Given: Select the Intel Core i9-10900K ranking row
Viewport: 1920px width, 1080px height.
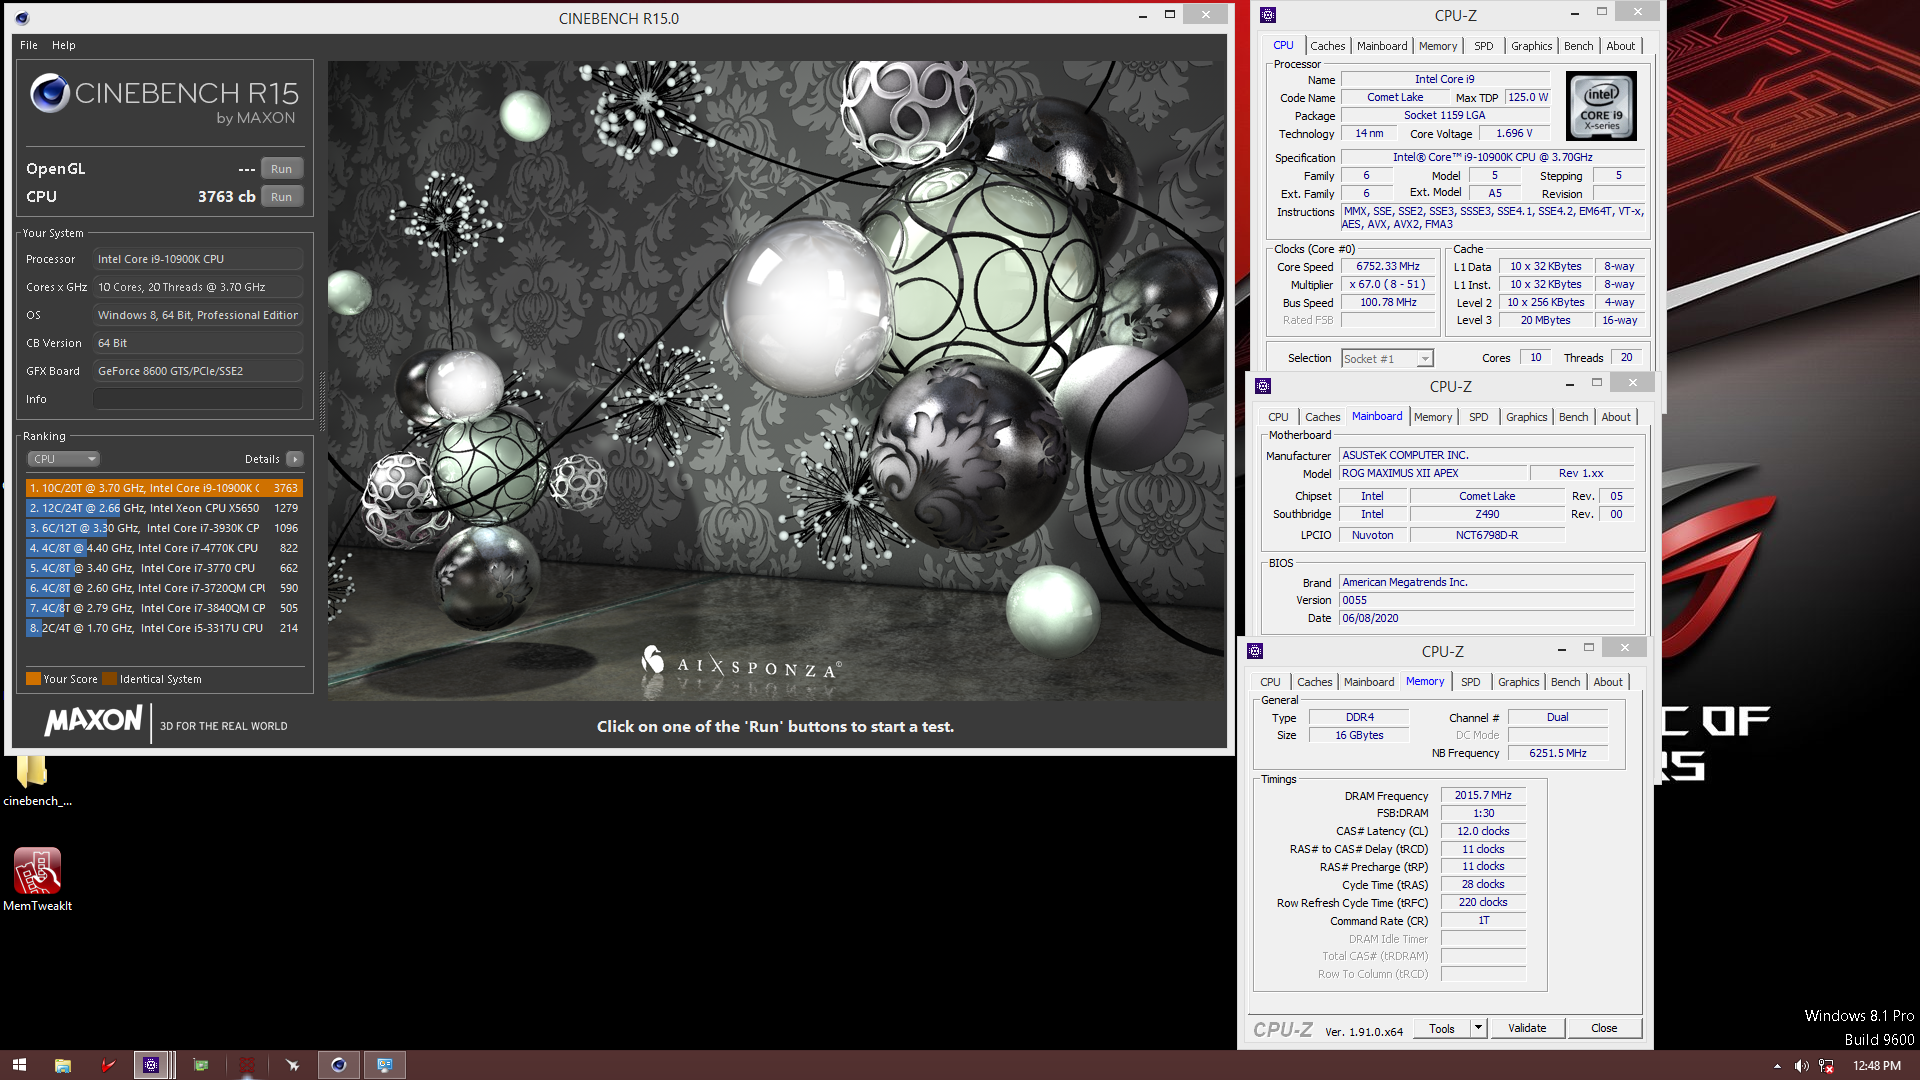Looking at the screenshot, I should 164,488.
